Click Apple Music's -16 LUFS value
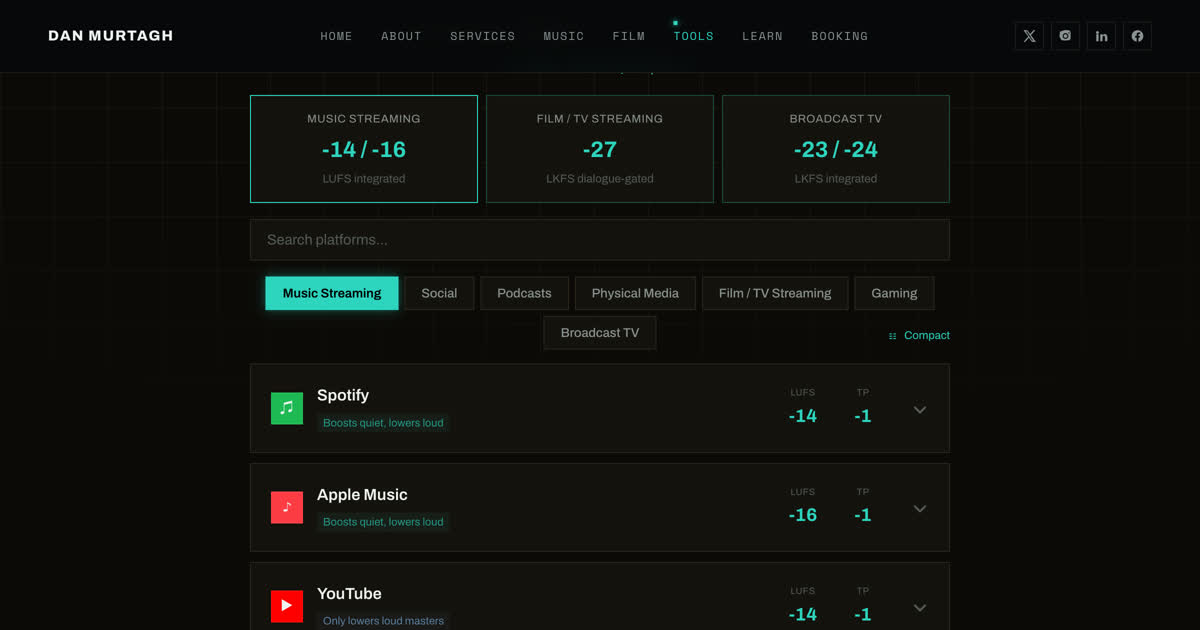This screenshot has width=1200, height=630. click(x=803, y=515)
